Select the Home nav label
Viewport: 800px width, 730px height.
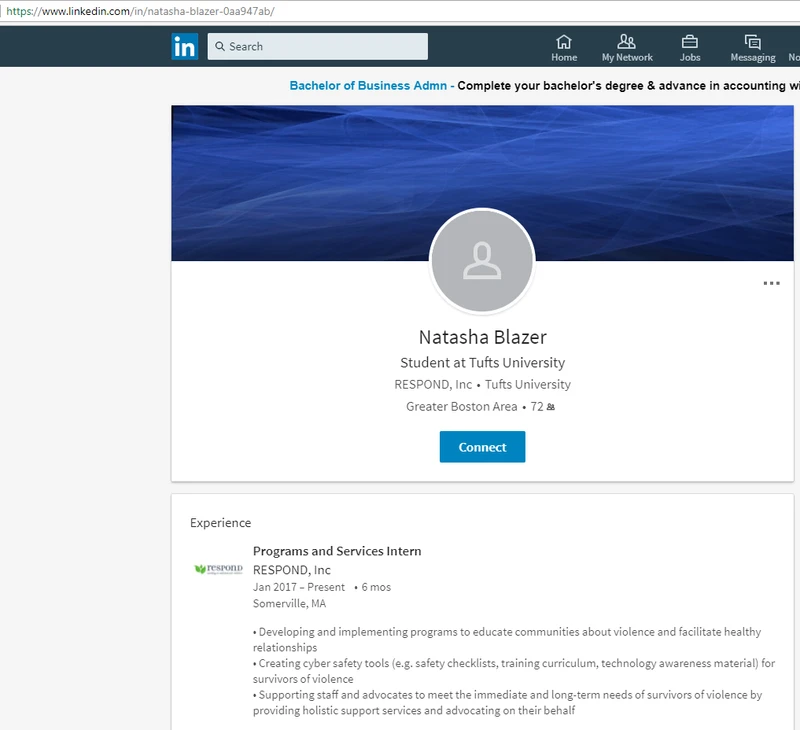pos(564,58)
